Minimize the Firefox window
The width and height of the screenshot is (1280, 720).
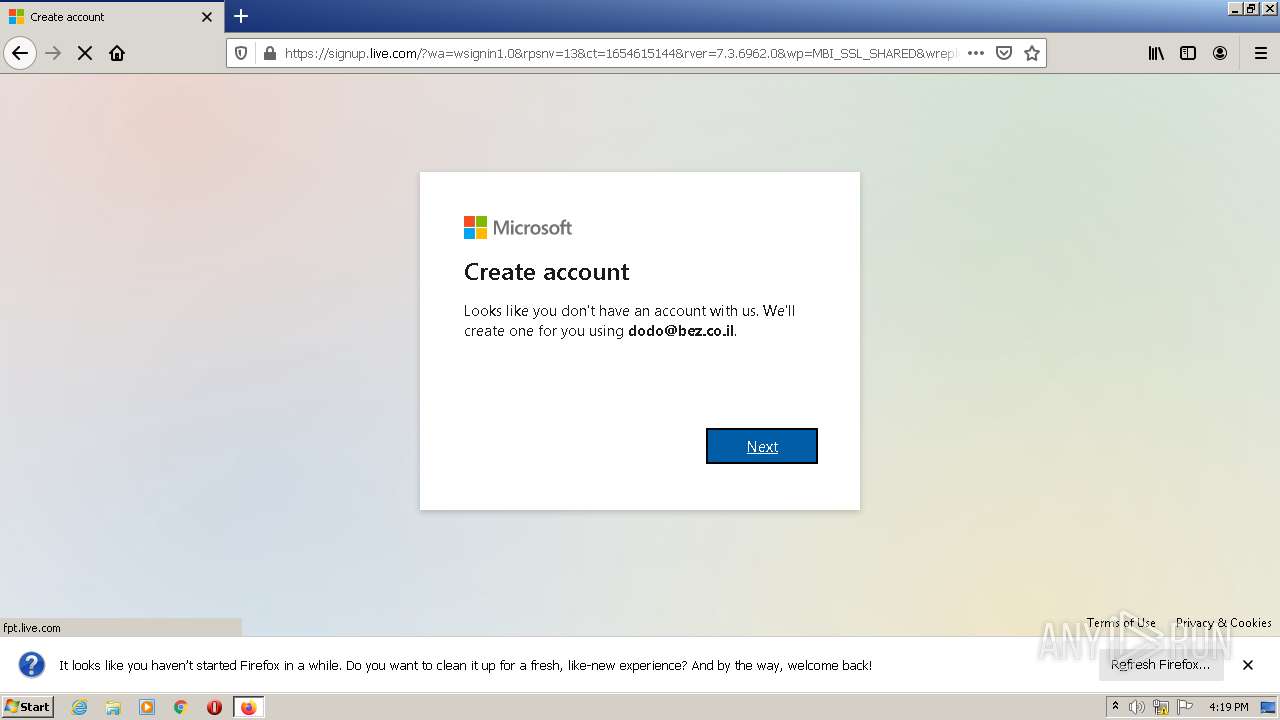click(1235, 8)
